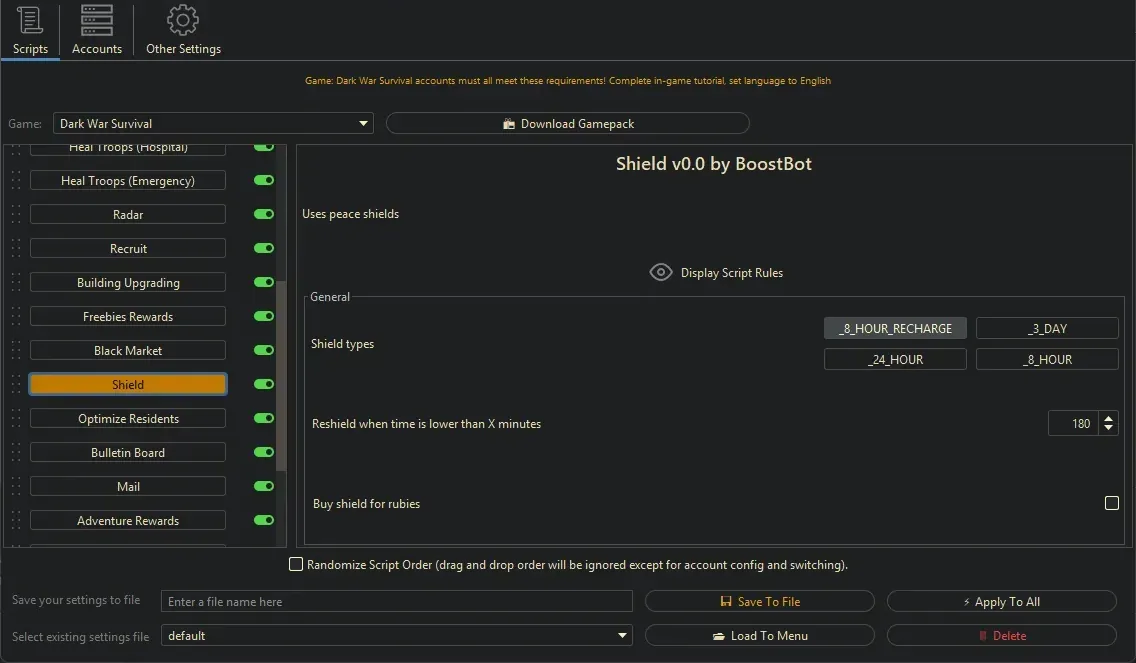Click Load To Menu button
The width and height of the screenshot is (1136, 663).
click(x=759, y=635)
